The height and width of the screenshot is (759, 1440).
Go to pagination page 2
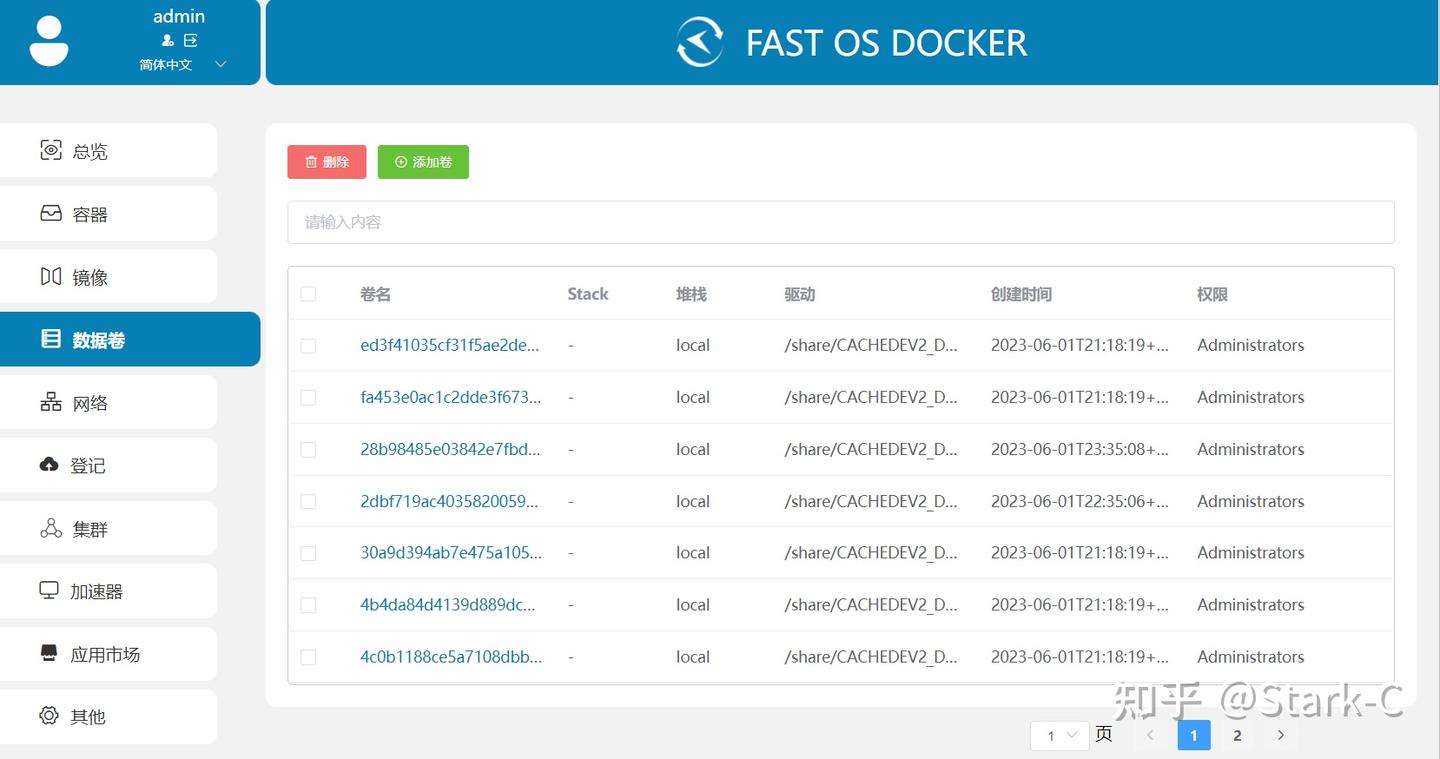pyautogui.click(x=1237, y=735)
